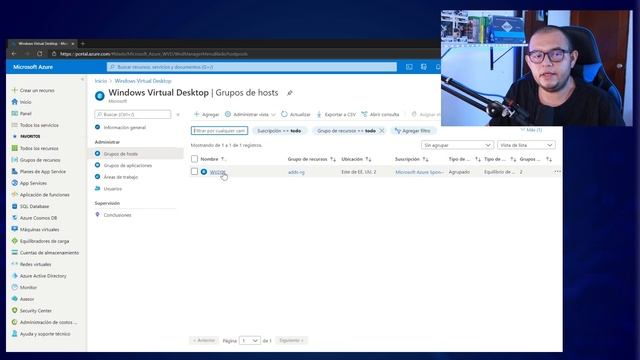Image resolution: width=640 pixels, height=360 pixels.
Task: Collapse the blade menu with the double chevron
Action: [x=178, y=114]
